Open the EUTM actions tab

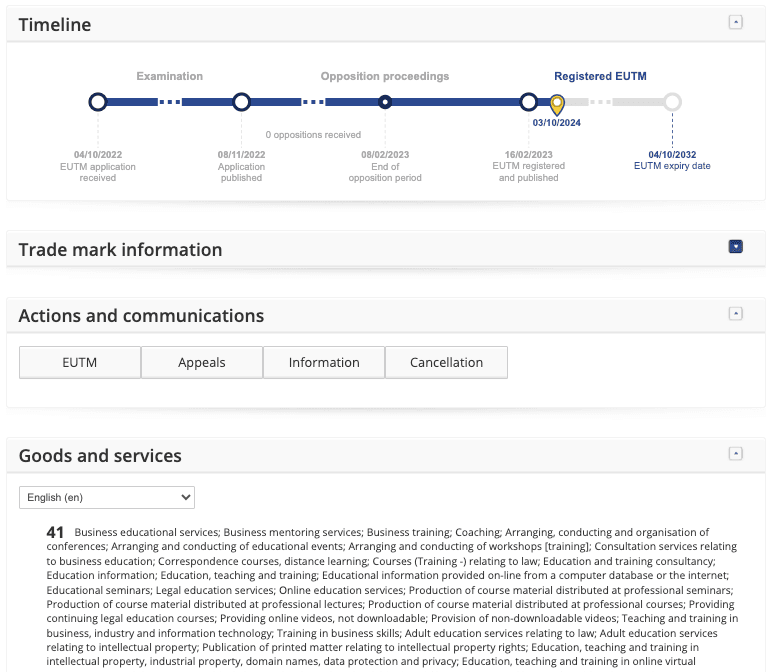tap(80, 363)
